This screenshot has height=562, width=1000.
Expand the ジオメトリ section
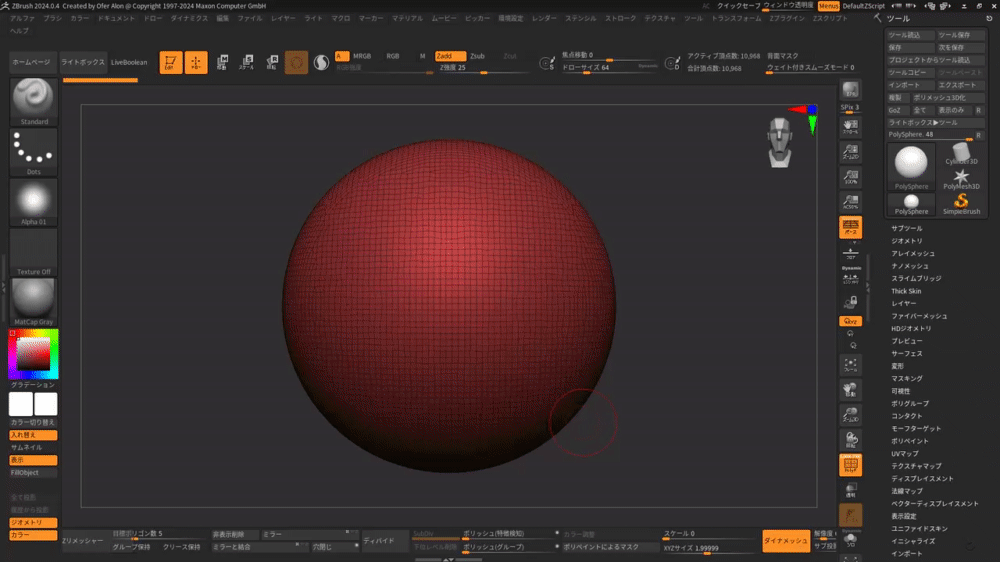[906, 241]
